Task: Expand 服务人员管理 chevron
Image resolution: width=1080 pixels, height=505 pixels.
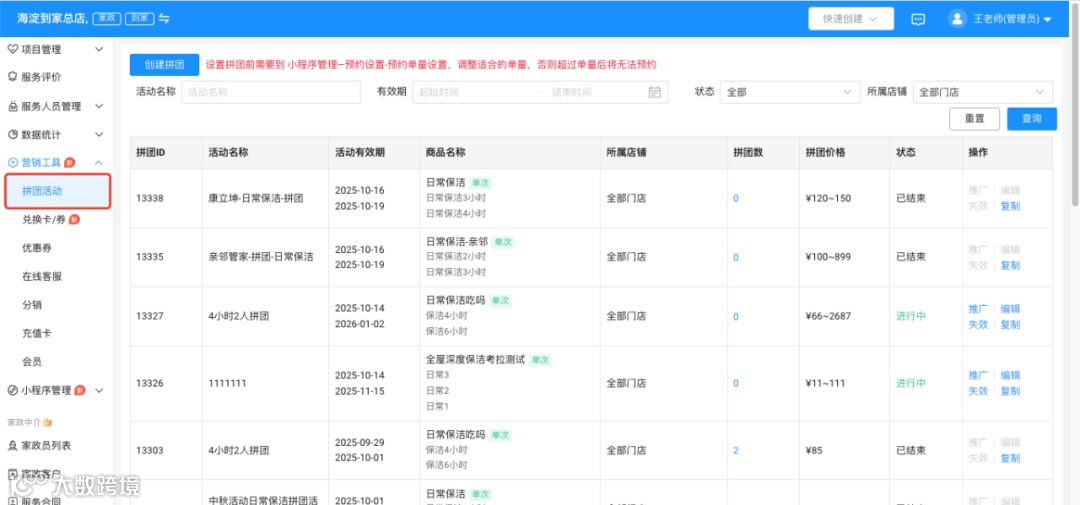Action: pyautogui.click(x=98, y=106)
